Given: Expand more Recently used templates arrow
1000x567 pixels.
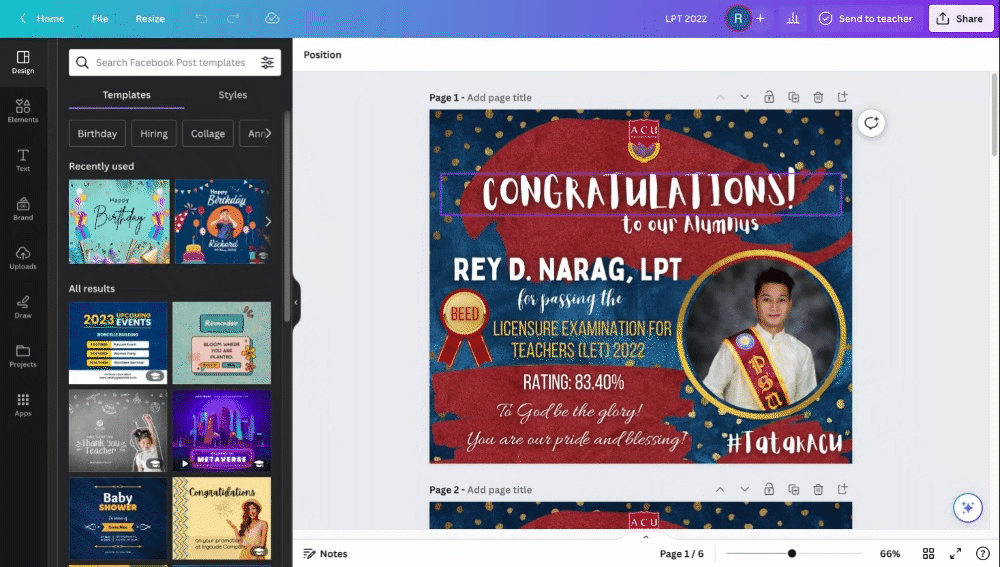Looking at the screenshot, I should [x=268, y=221].
